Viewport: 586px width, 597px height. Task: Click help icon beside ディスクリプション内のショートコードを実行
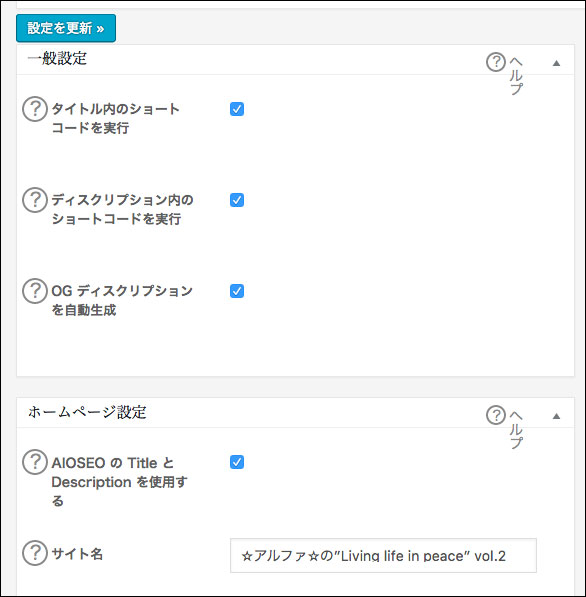tap(35, 200)
